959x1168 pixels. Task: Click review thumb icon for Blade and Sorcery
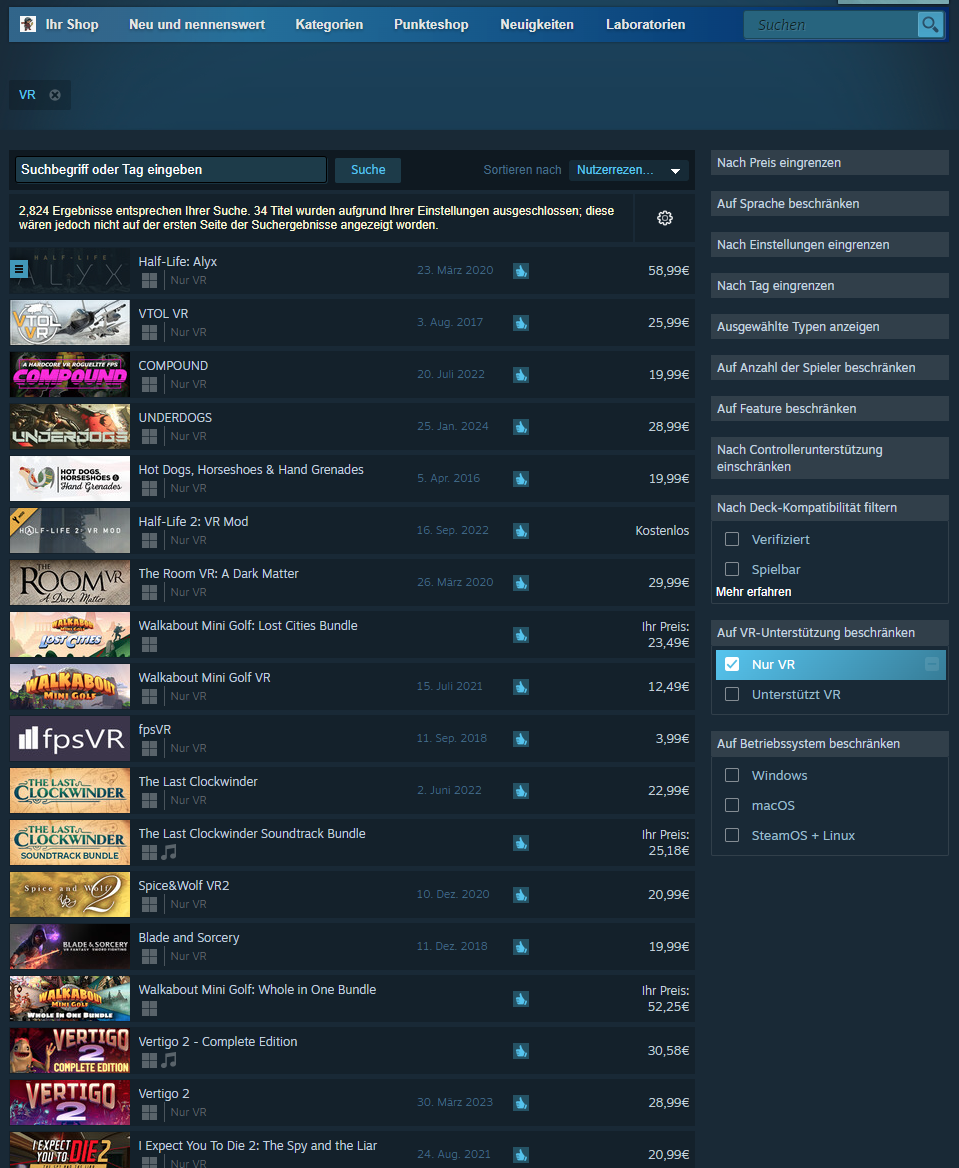coord(521,947)
